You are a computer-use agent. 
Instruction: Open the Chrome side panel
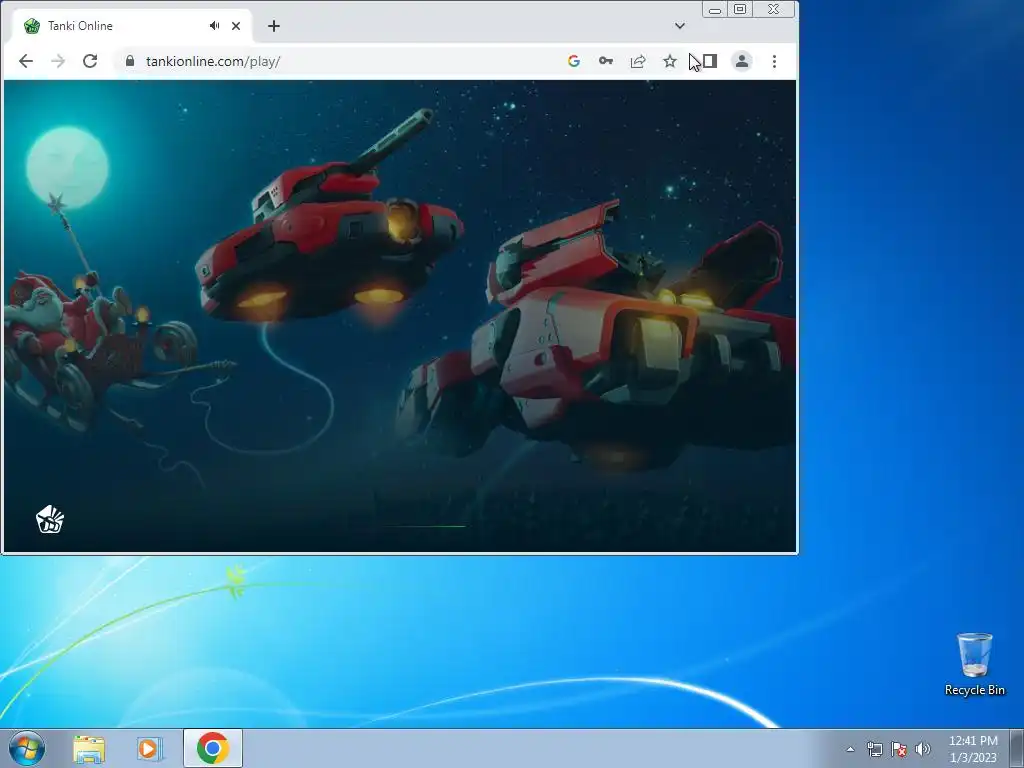[x=710, y=61]
